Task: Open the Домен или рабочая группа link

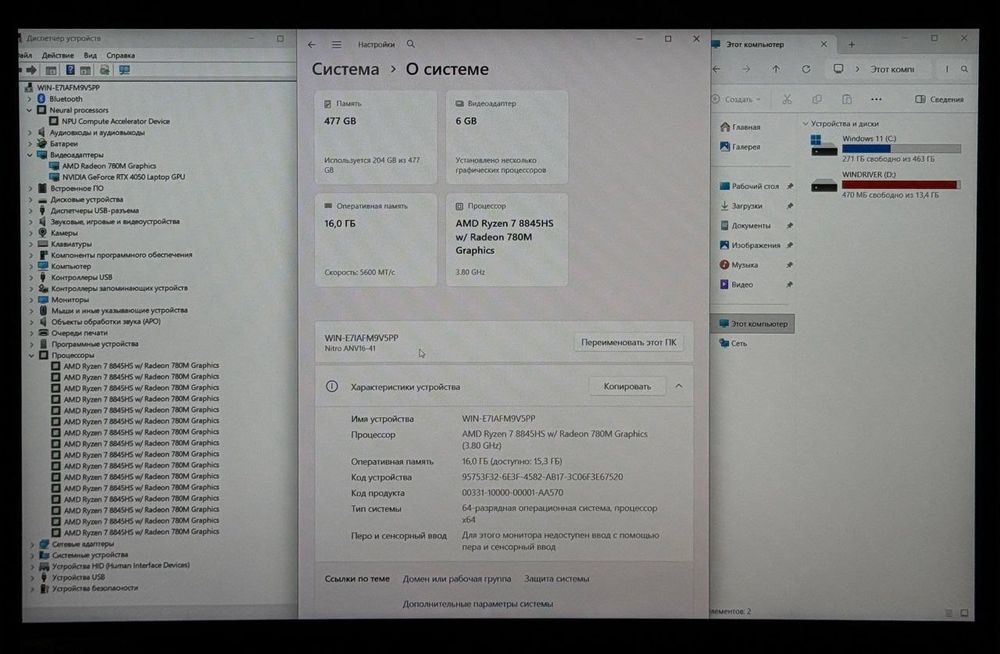Action: 457,579
